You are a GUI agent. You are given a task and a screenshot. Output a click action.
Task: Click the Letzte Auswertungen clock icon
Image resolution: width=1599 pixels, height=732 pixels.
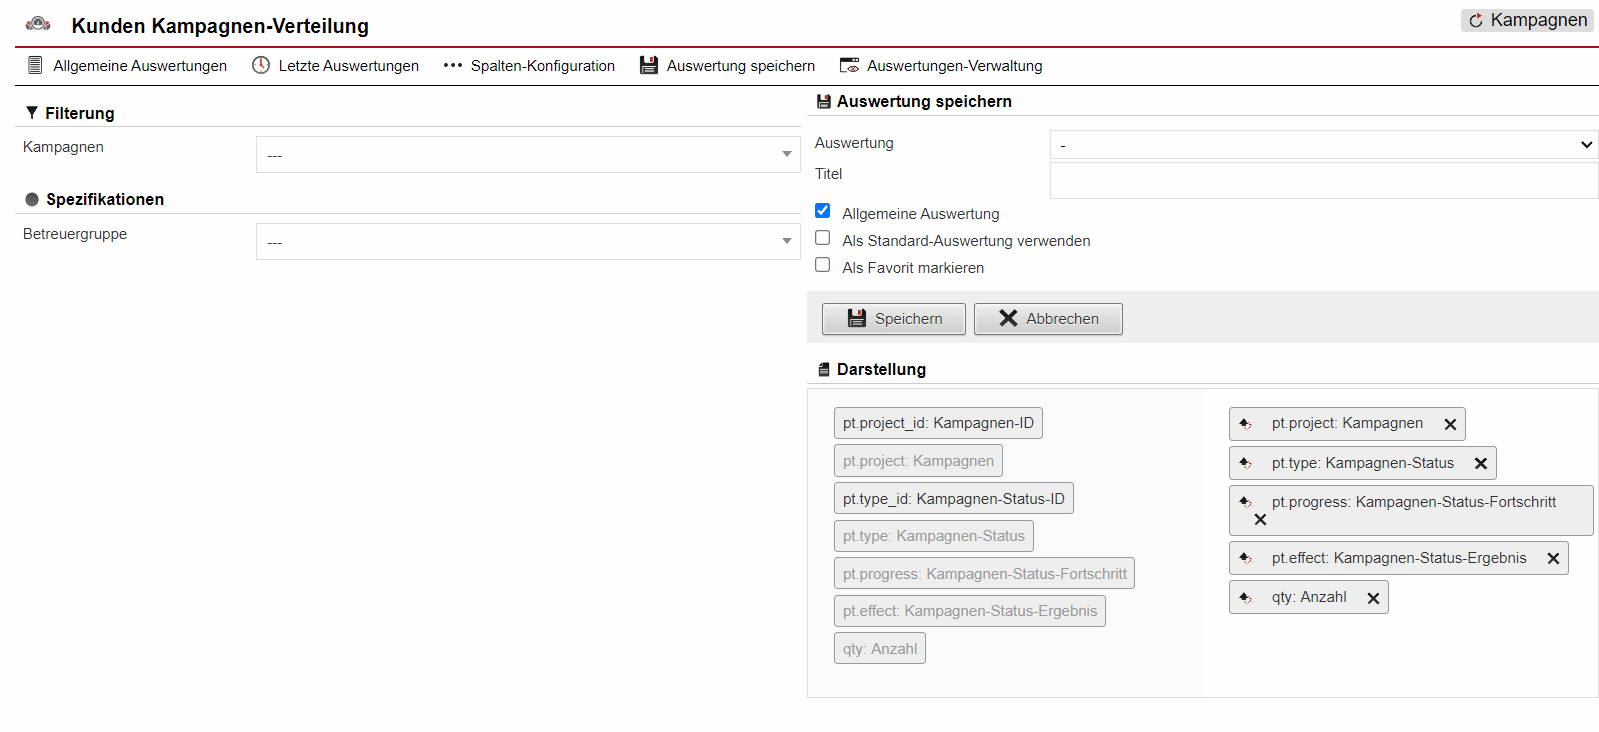point(261,65)
